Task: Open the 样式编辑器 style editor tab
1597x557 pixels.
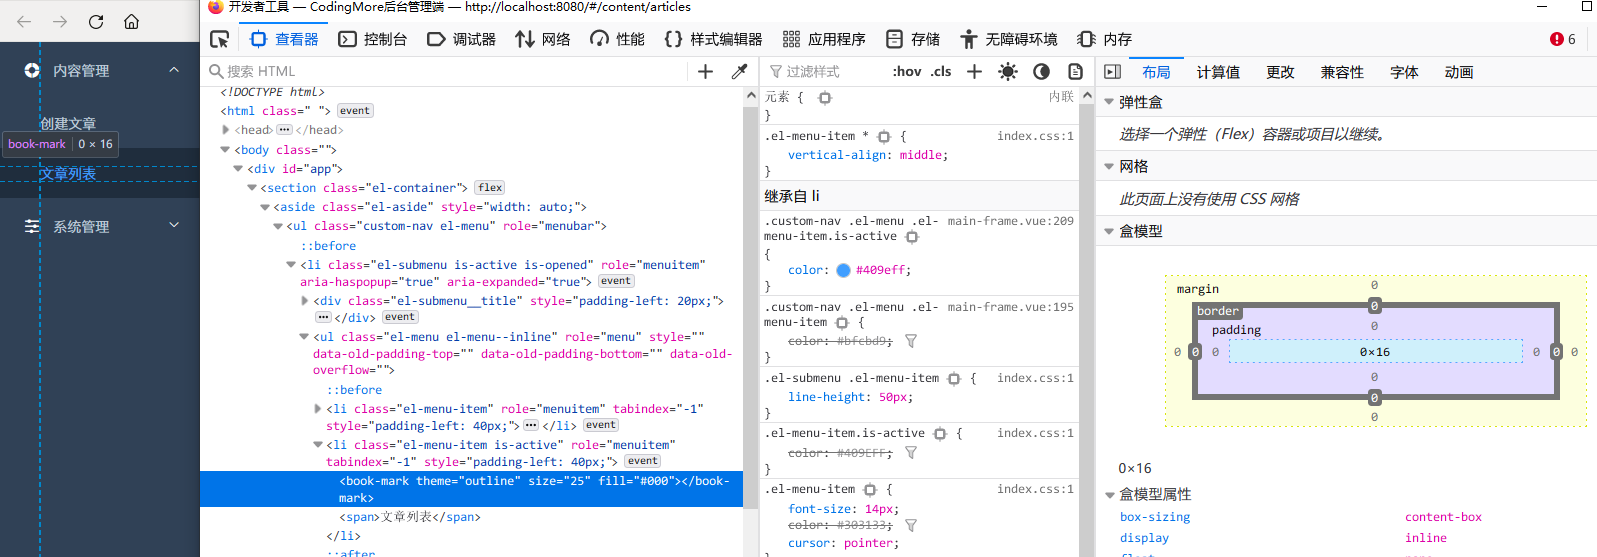Action: click(713, 39)
